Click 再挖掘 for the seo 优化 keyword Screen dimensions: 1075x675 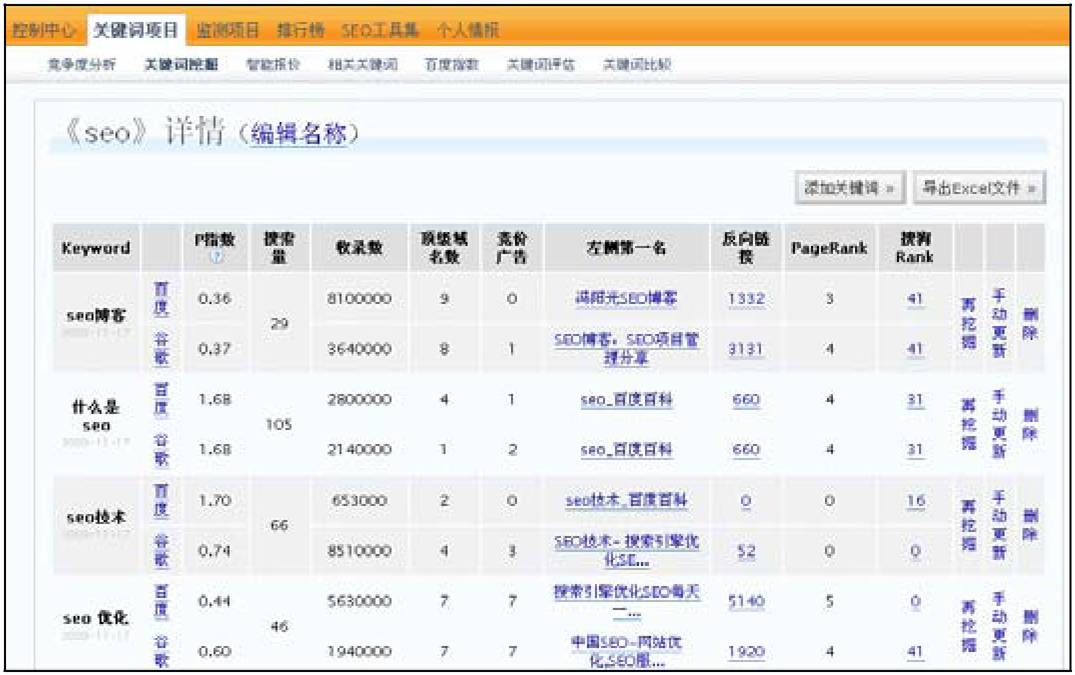[968, 626]
